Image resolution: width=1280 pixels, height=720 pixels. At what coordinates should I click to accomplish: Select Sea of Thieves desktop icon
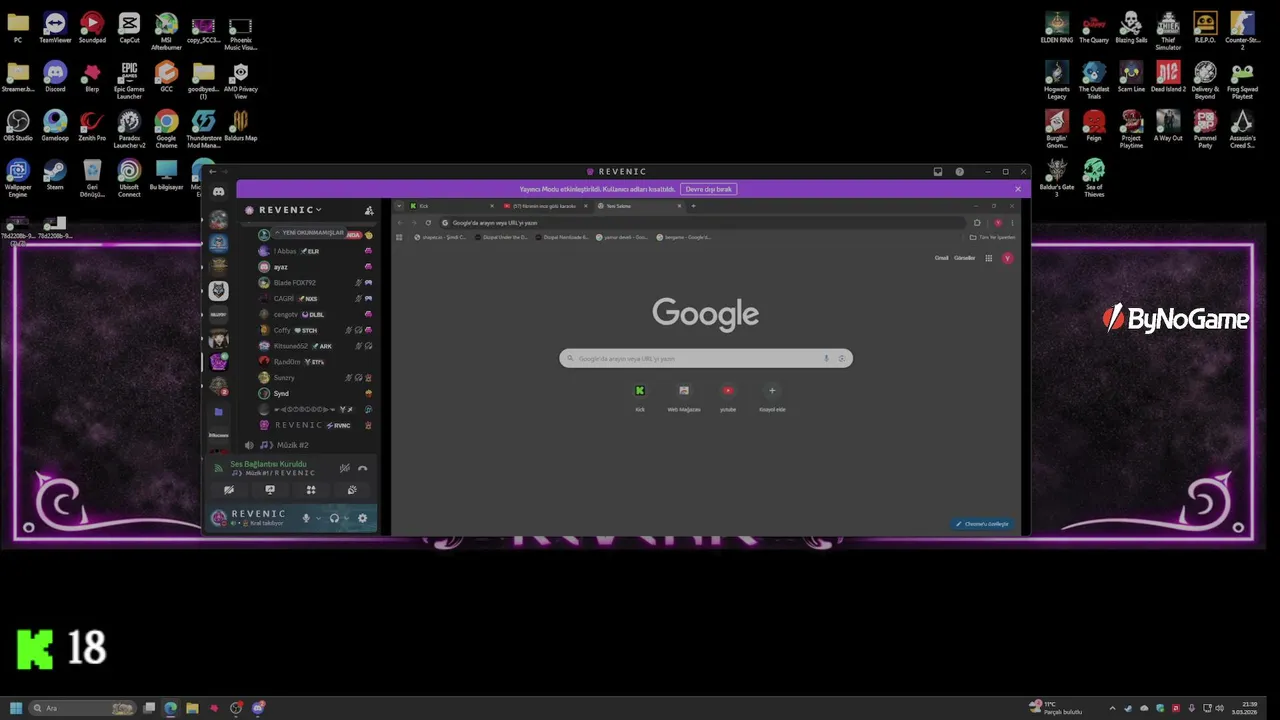point(1094,178)
